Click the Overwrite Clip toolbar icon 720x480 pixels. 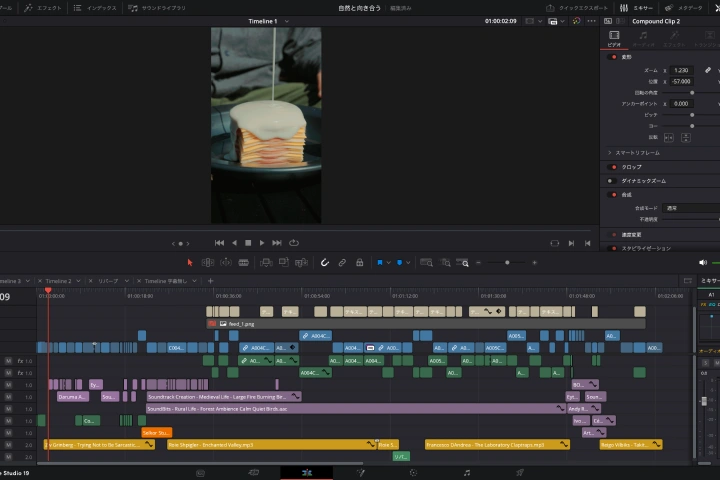click(284, 262)
